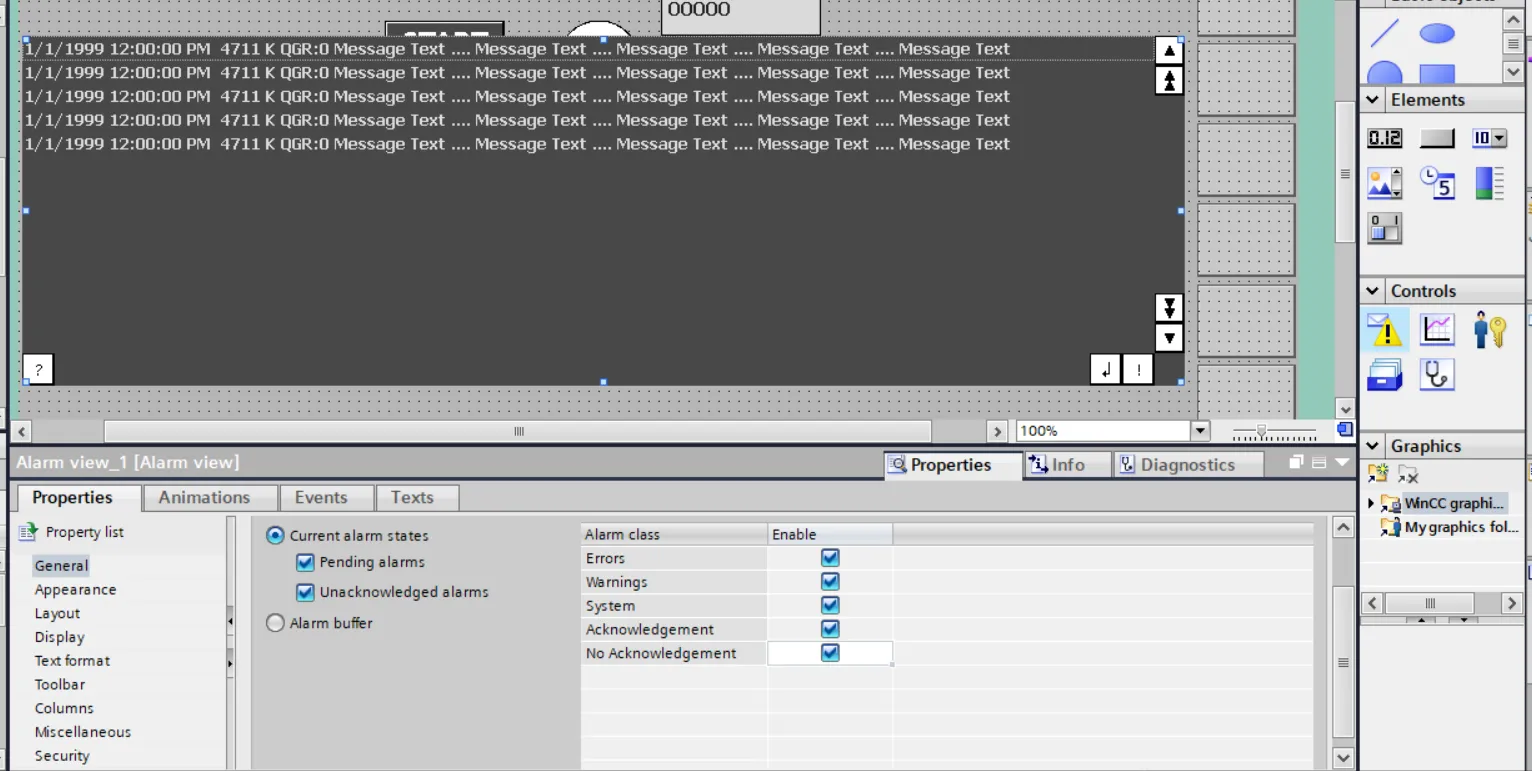1532x771 pixels.
Task: Click alarm view loop-in-alarm arrow button
Action: [1105, 370]
